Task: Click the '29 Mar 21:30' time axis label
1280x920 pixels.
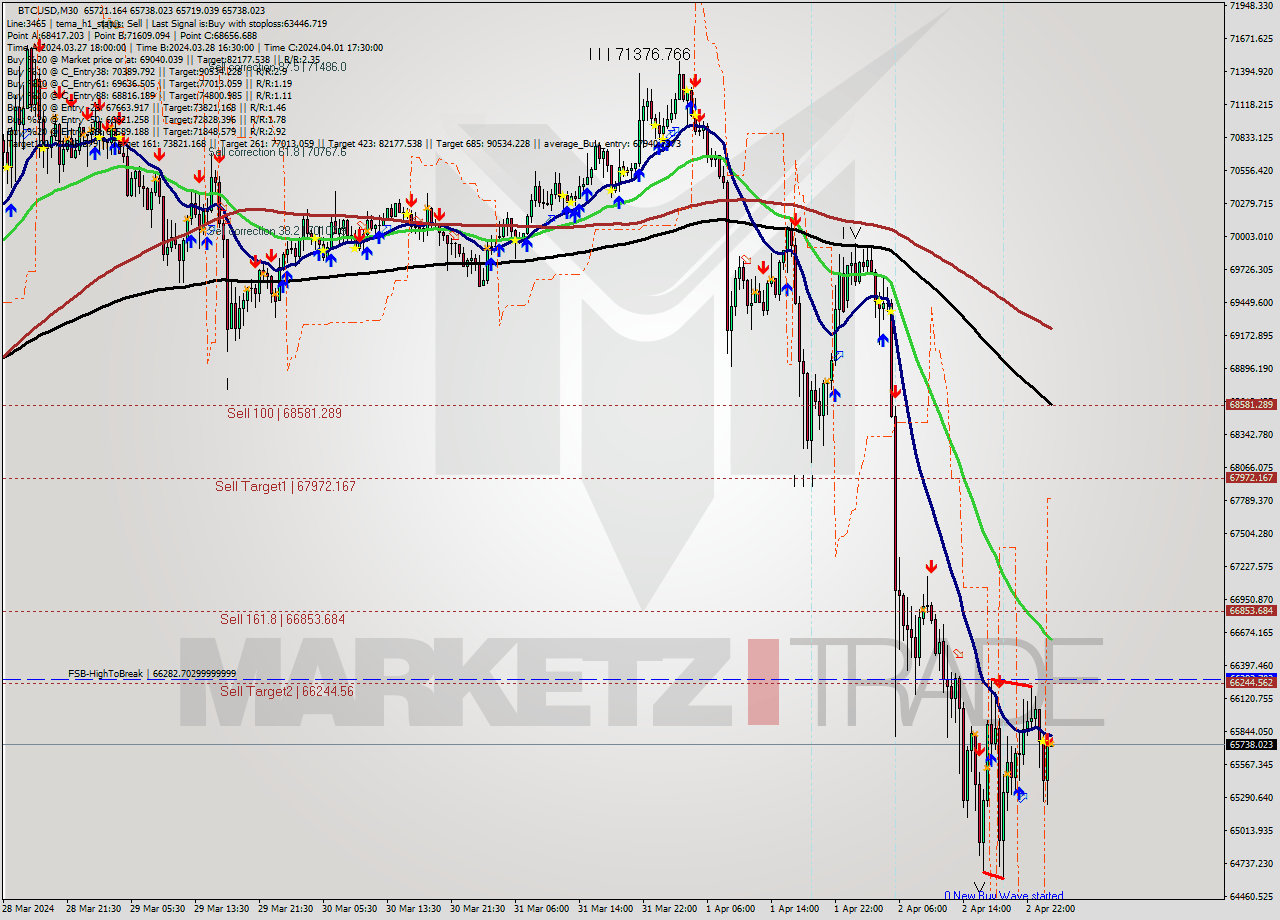Action: pos(287,909)
